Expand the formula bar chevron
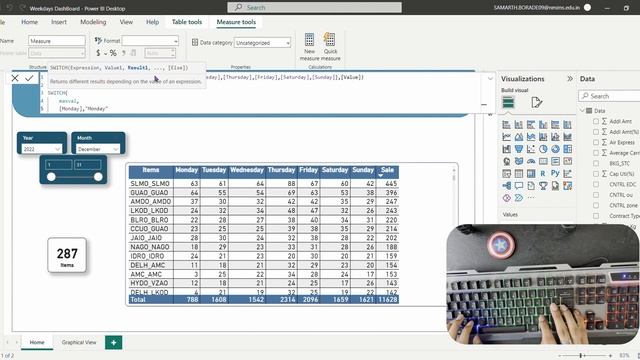The width and height of the screenshot is (640, 360). coord(490,78)
